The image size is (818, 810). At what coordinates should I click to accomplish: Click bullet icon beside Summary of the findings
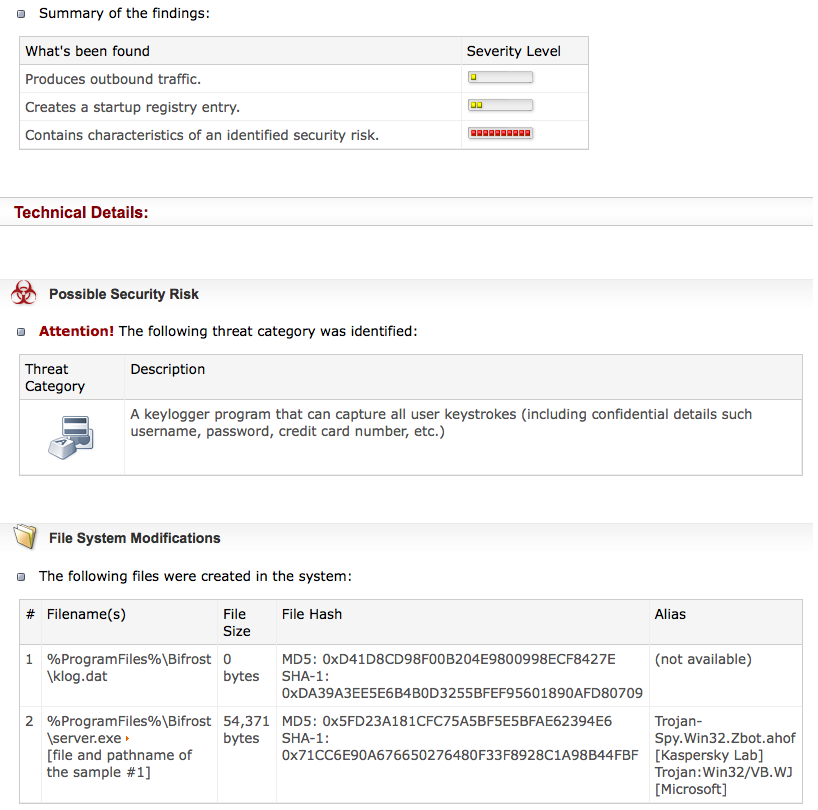click(23, 14)
